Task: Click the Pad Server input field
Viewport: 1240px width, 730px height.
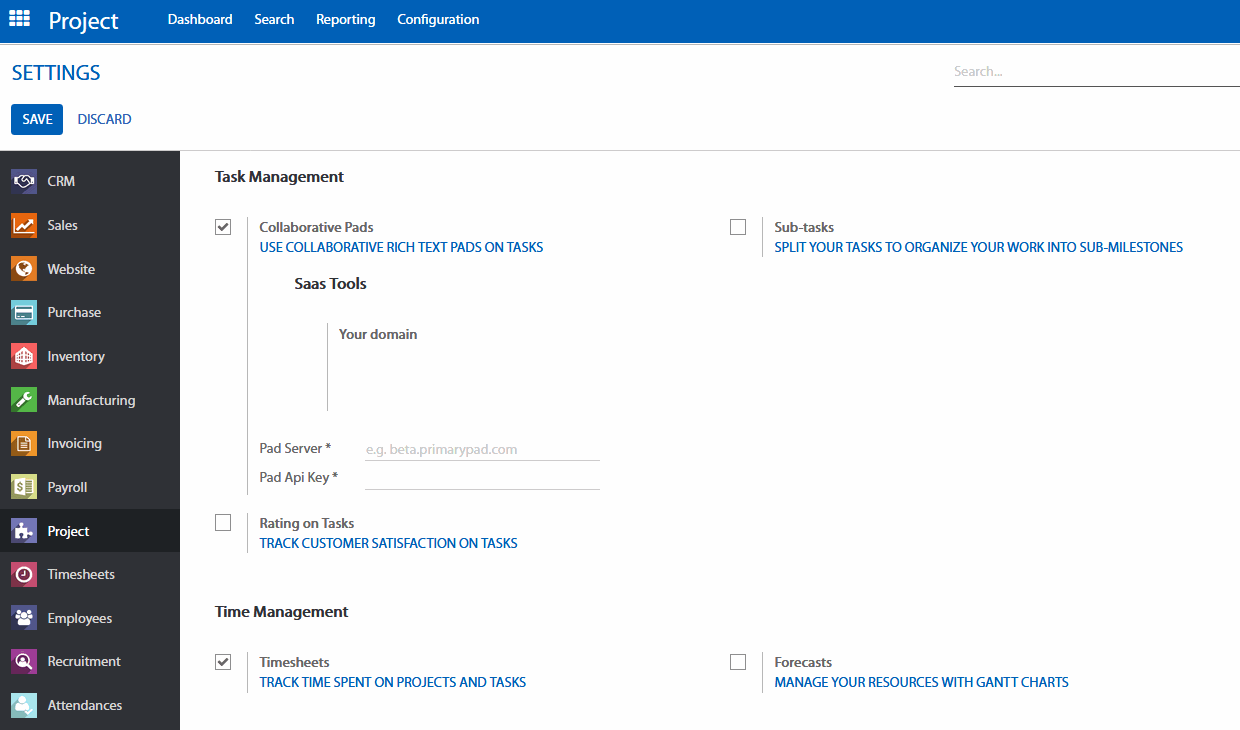Action: 482,450
